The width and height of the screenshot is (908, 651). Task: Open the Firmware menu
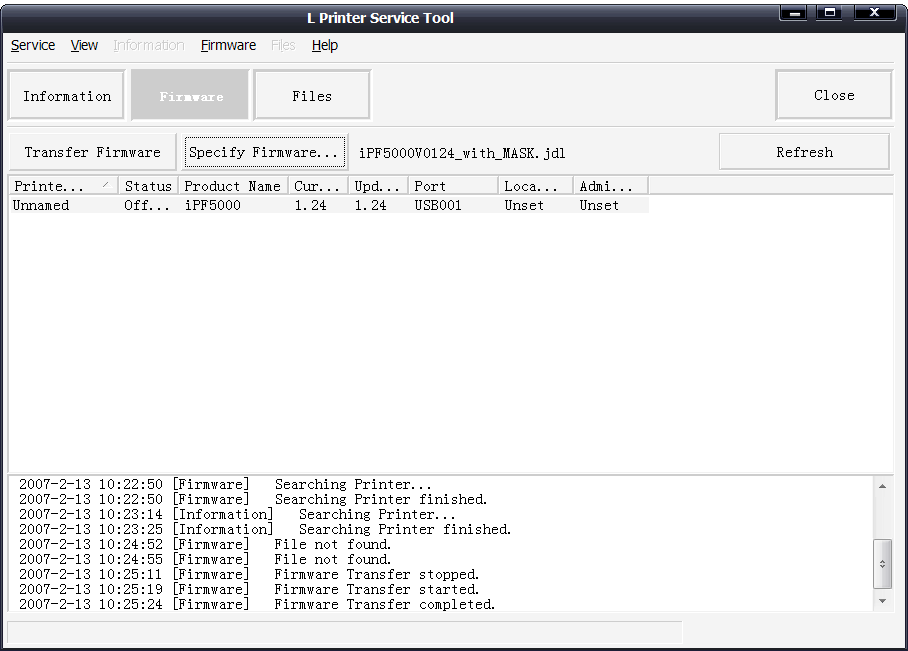[228, 45]
